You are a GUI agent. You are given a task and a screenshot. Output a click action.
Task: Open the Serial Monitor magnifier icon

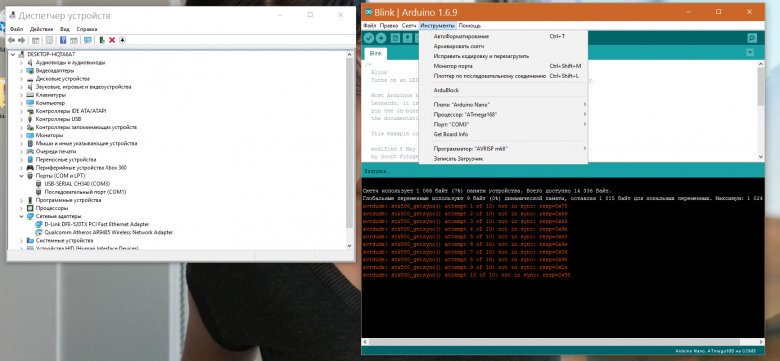pos(752,38)
